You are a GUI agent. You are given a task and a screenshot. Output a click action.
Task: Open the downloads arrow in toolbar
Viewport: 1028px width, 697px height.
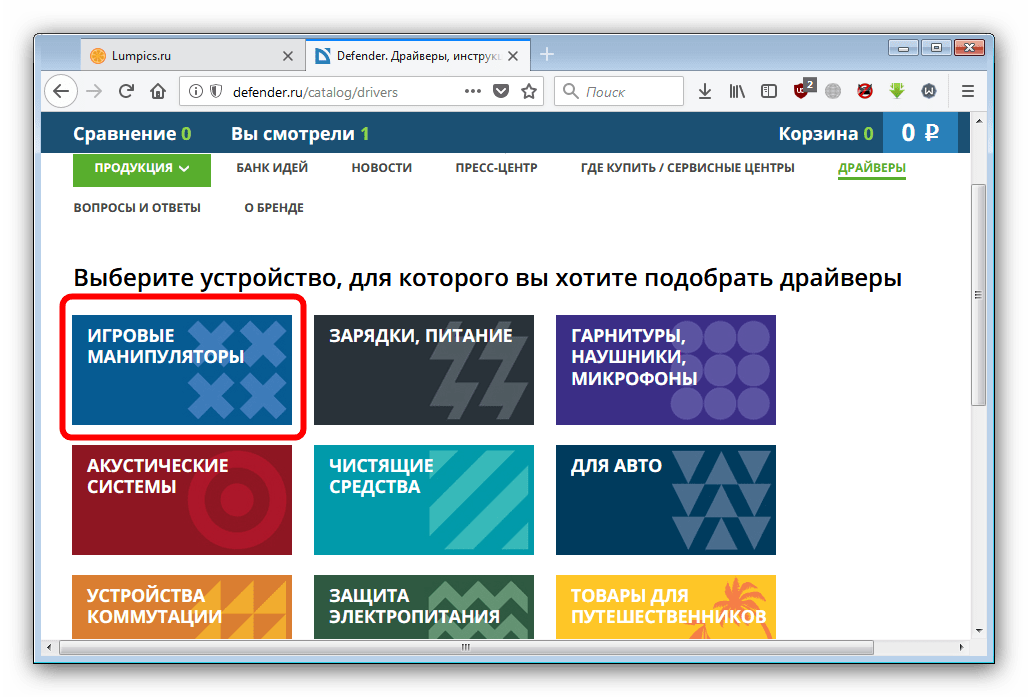pyautogui.click(x=704, y=91)
